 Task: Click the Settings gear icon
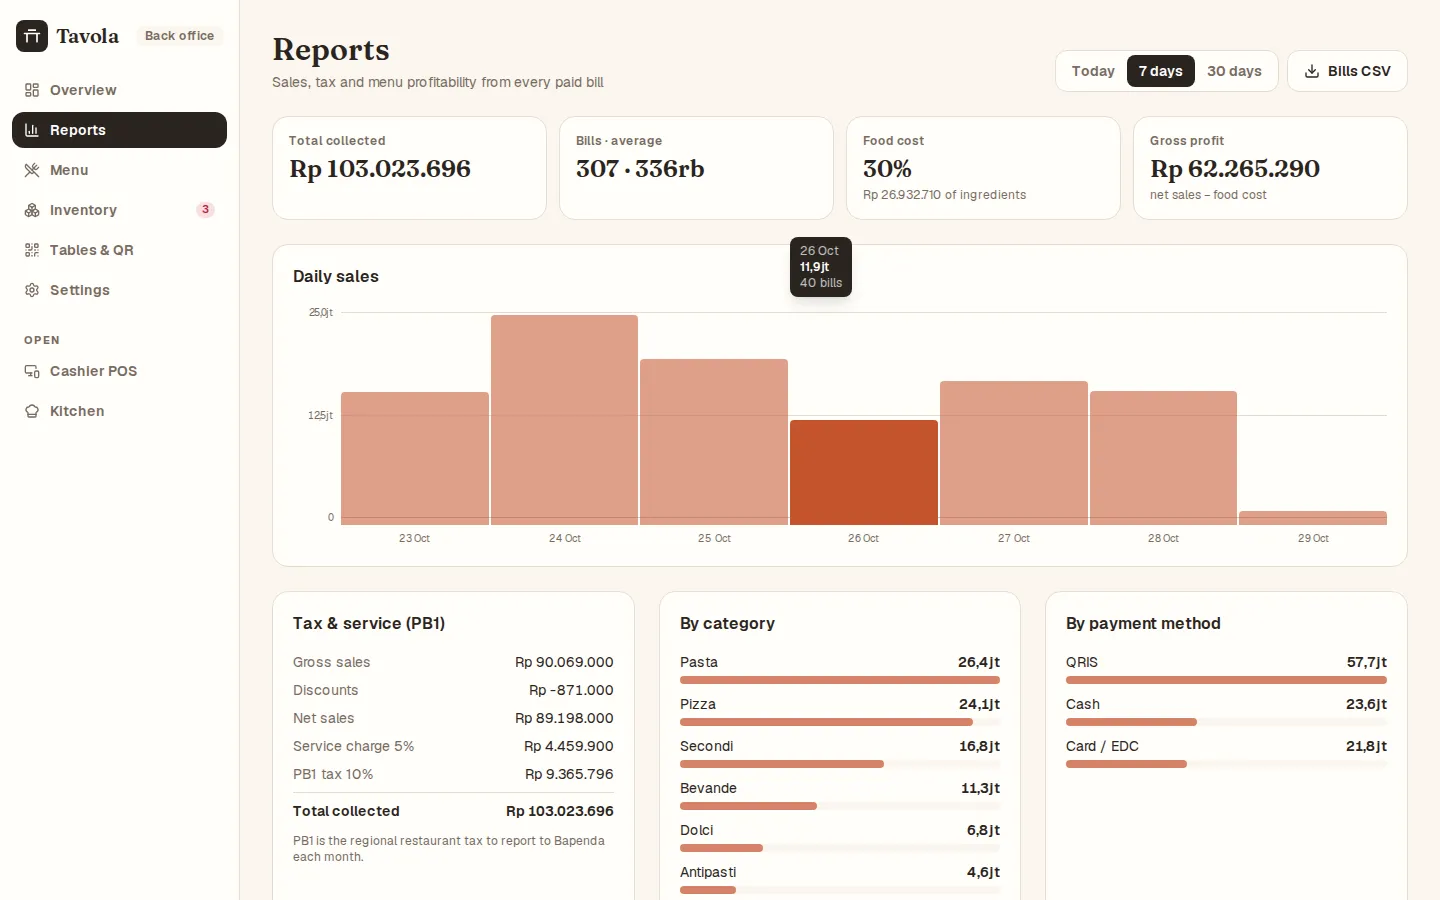pos(32,290)
